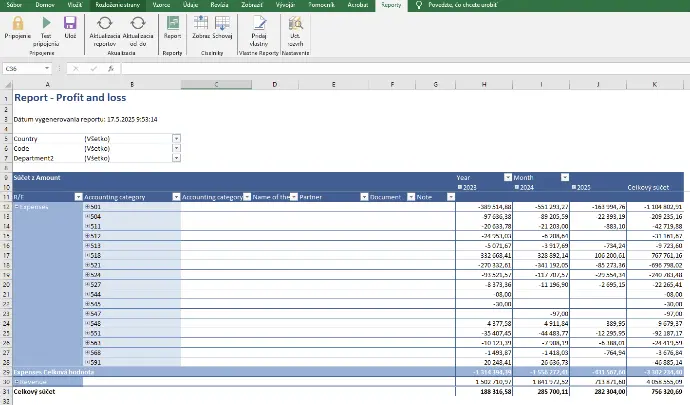Select column H header
690x405 pixels.
(x=484, y=84)
